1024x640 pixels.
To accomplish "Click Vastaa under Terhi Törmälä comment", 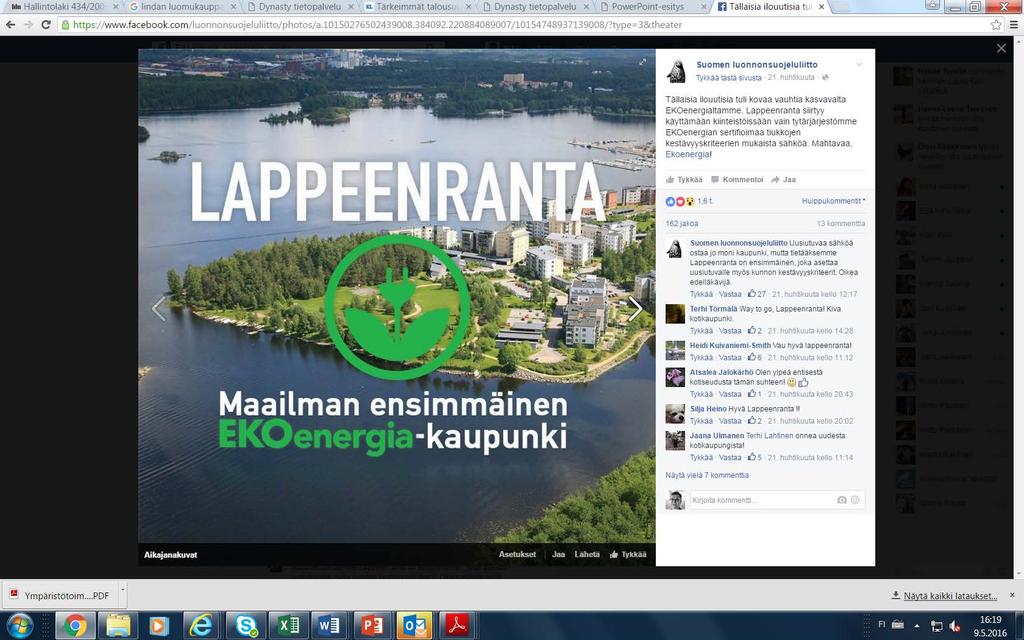I will [730, 331].
